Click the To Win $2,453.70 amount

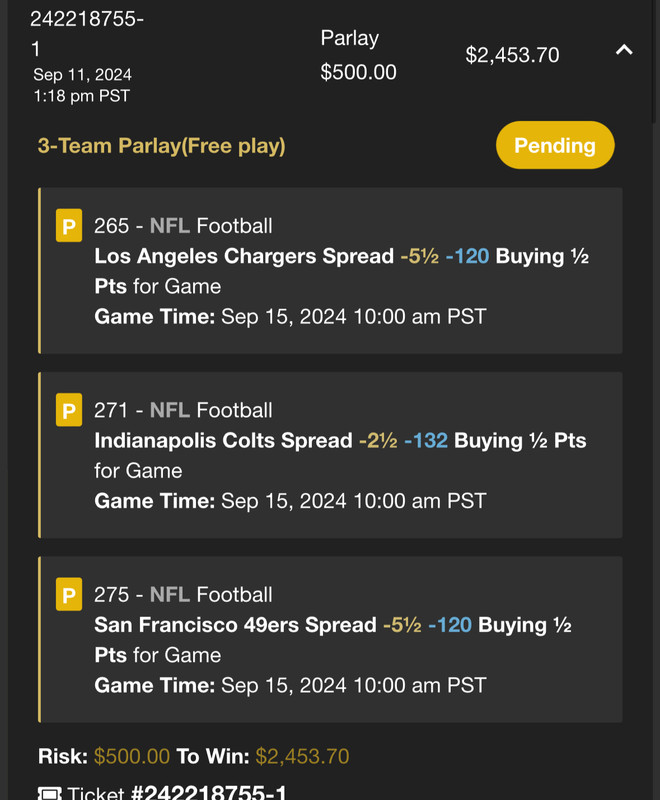pyautogui.click(x=302, y=756)
